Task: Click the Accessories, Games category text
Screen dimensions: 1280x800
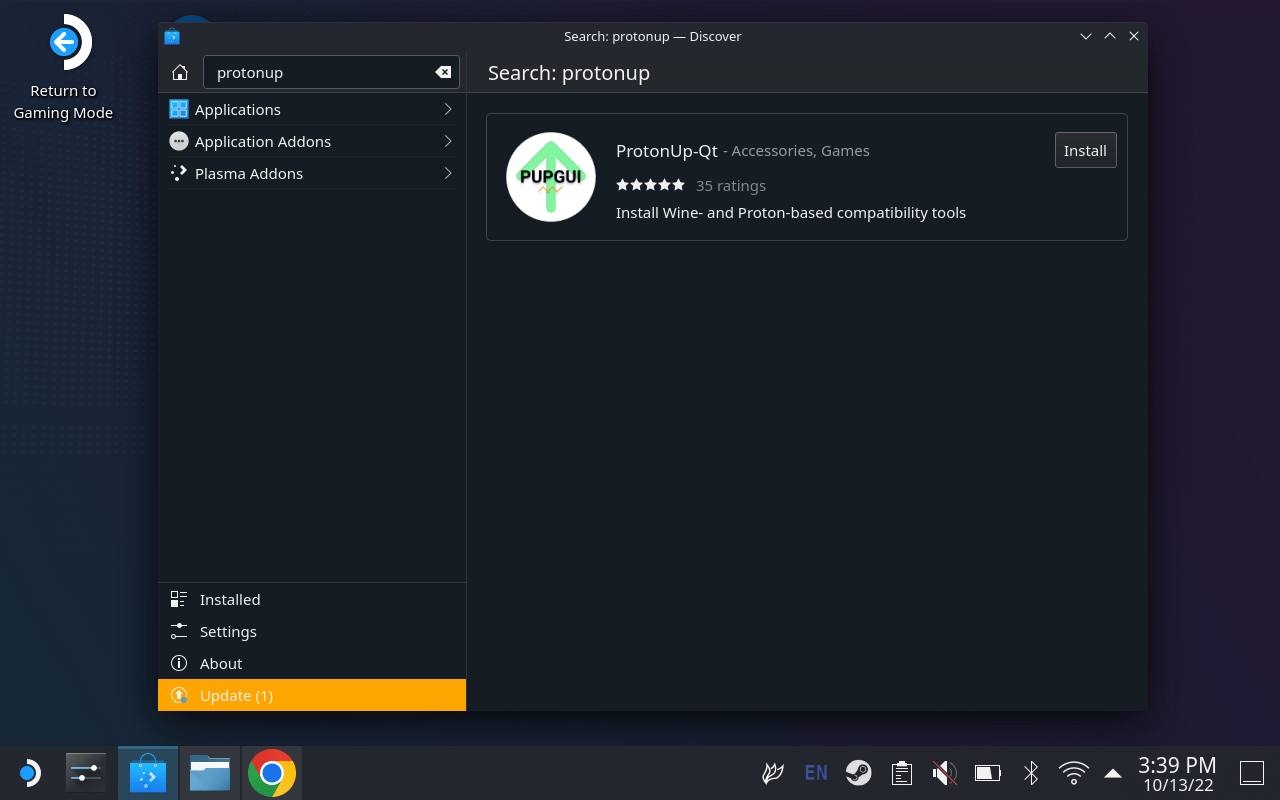Action: pos(800,151)
